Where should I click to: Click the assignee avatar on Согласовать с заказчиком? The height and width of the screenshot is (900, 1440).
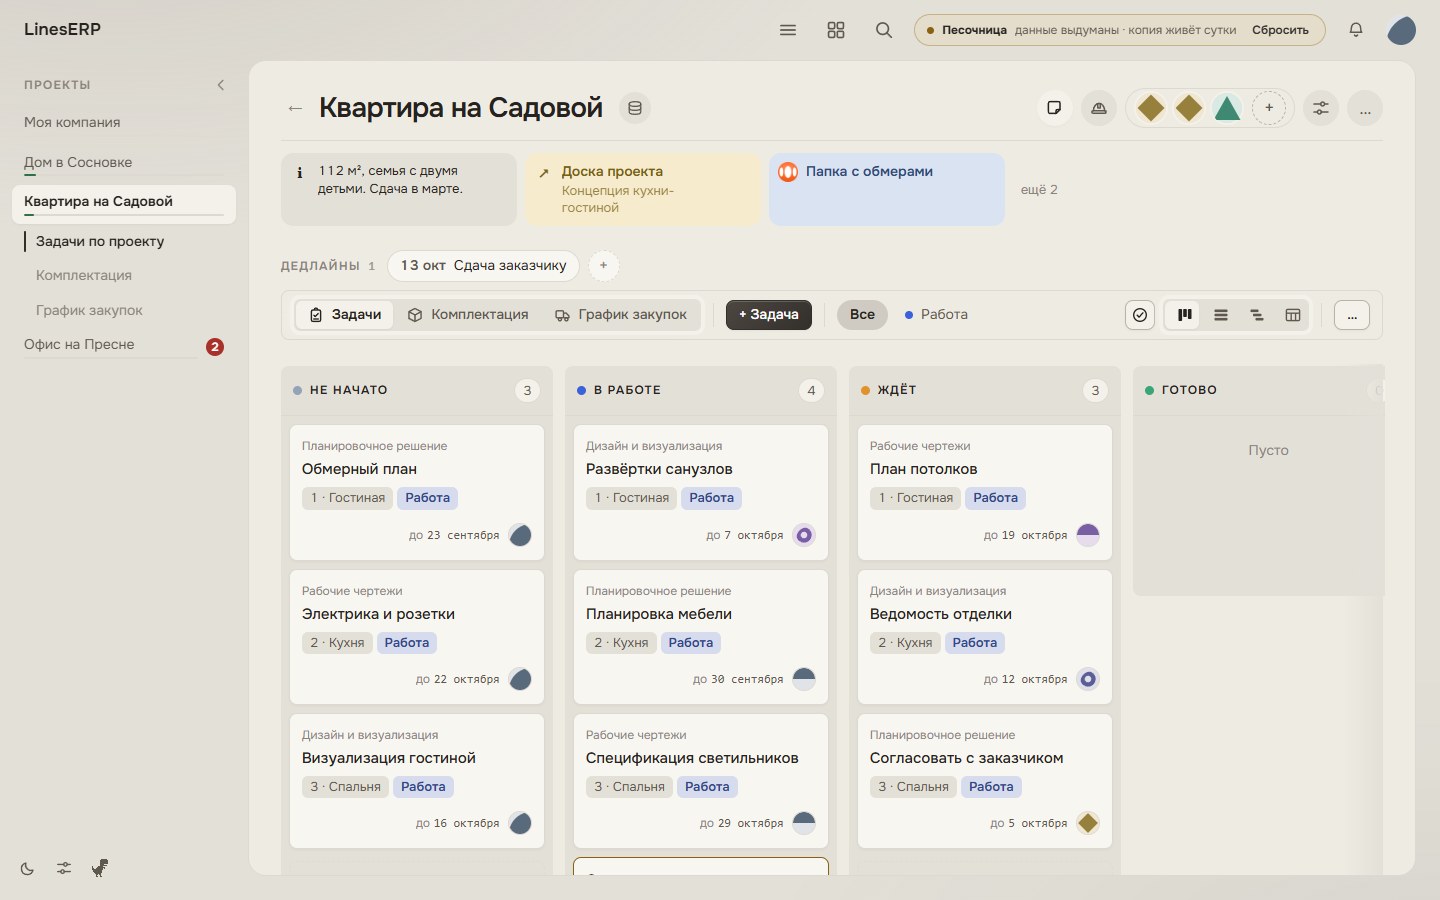click(1088, 823)
